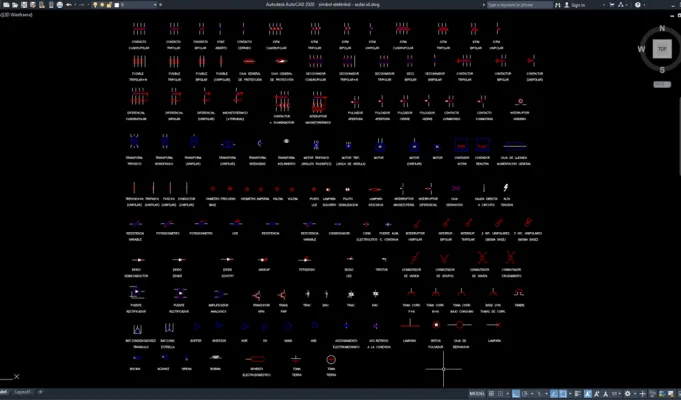Click the Plot printer icon
The height and width of the screenshot is (400, 681).
click(60, 5)
